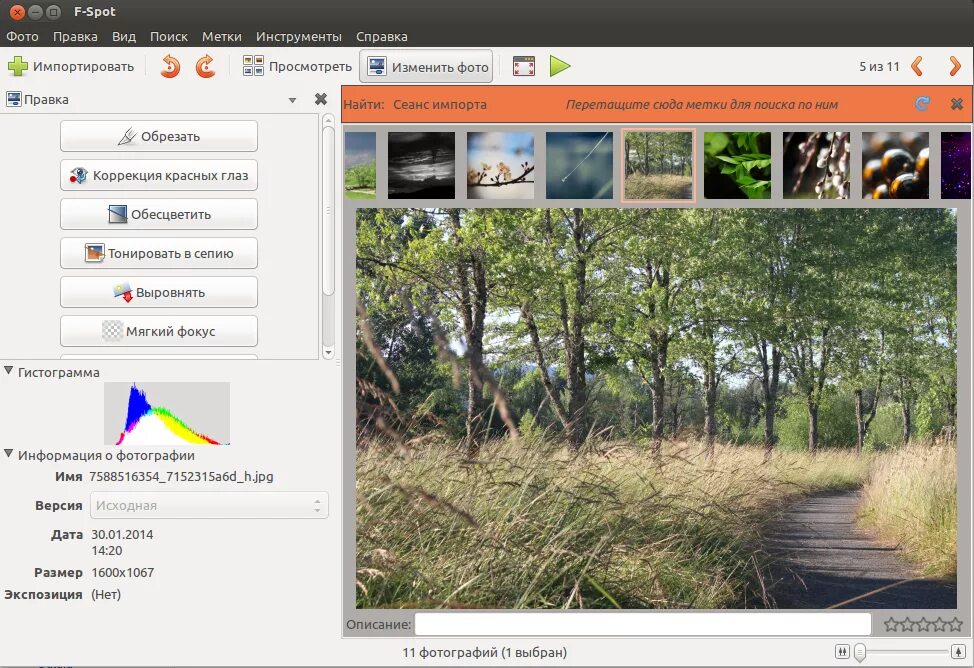Viewport: 974px width, 668px height.
Task: Click Выровнять straighten button
Action: (159, 292)
